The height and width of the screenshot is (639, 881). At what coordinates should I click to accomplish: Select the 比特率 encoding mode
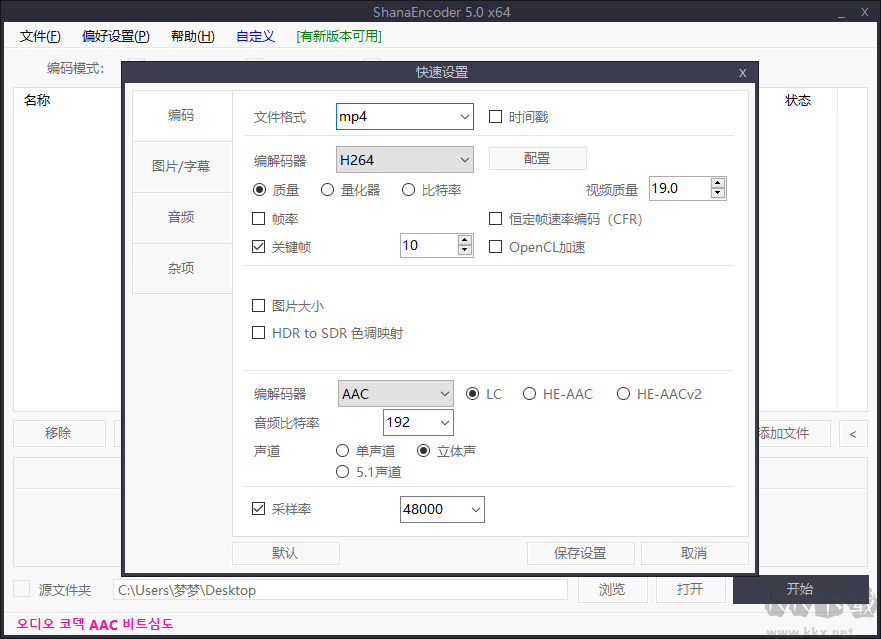408,189
